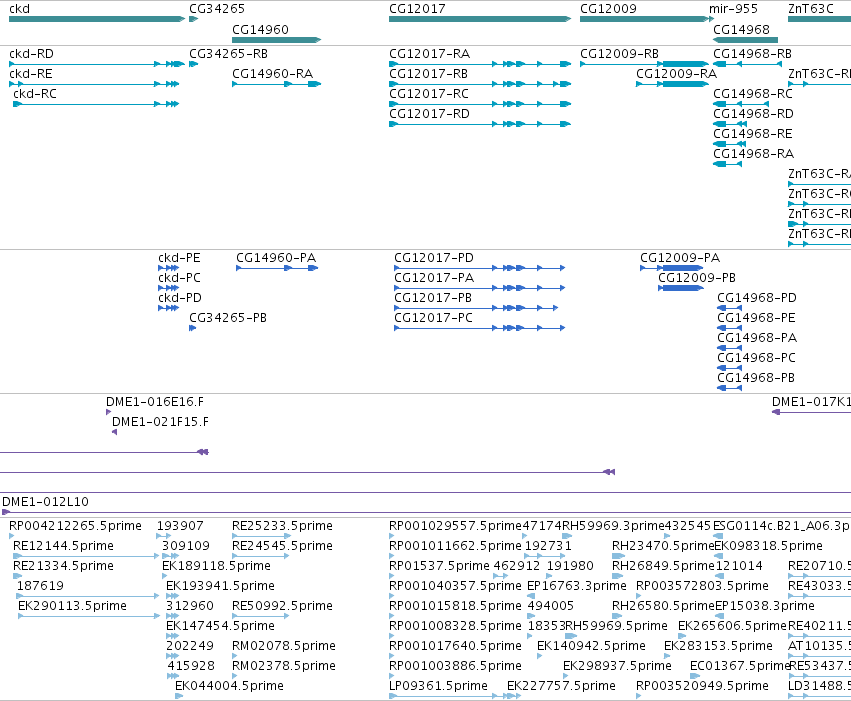Select the CG14968-RD transcript label

coord(753,114)
